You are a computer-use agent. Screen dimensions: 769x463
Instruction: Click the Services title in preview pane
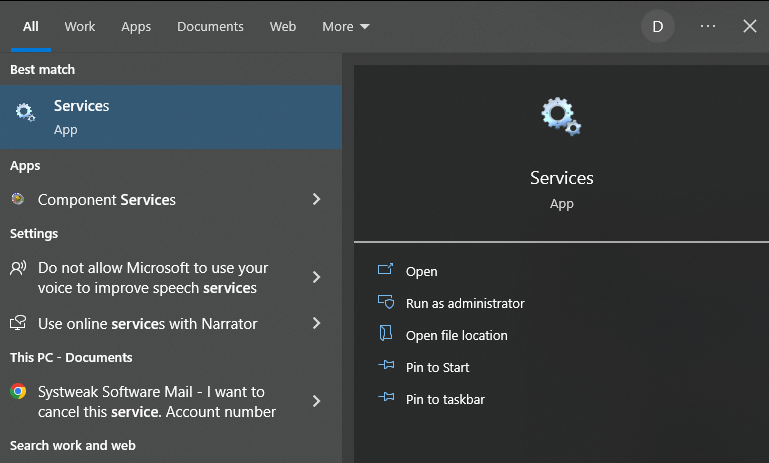(x=562, y=178)
